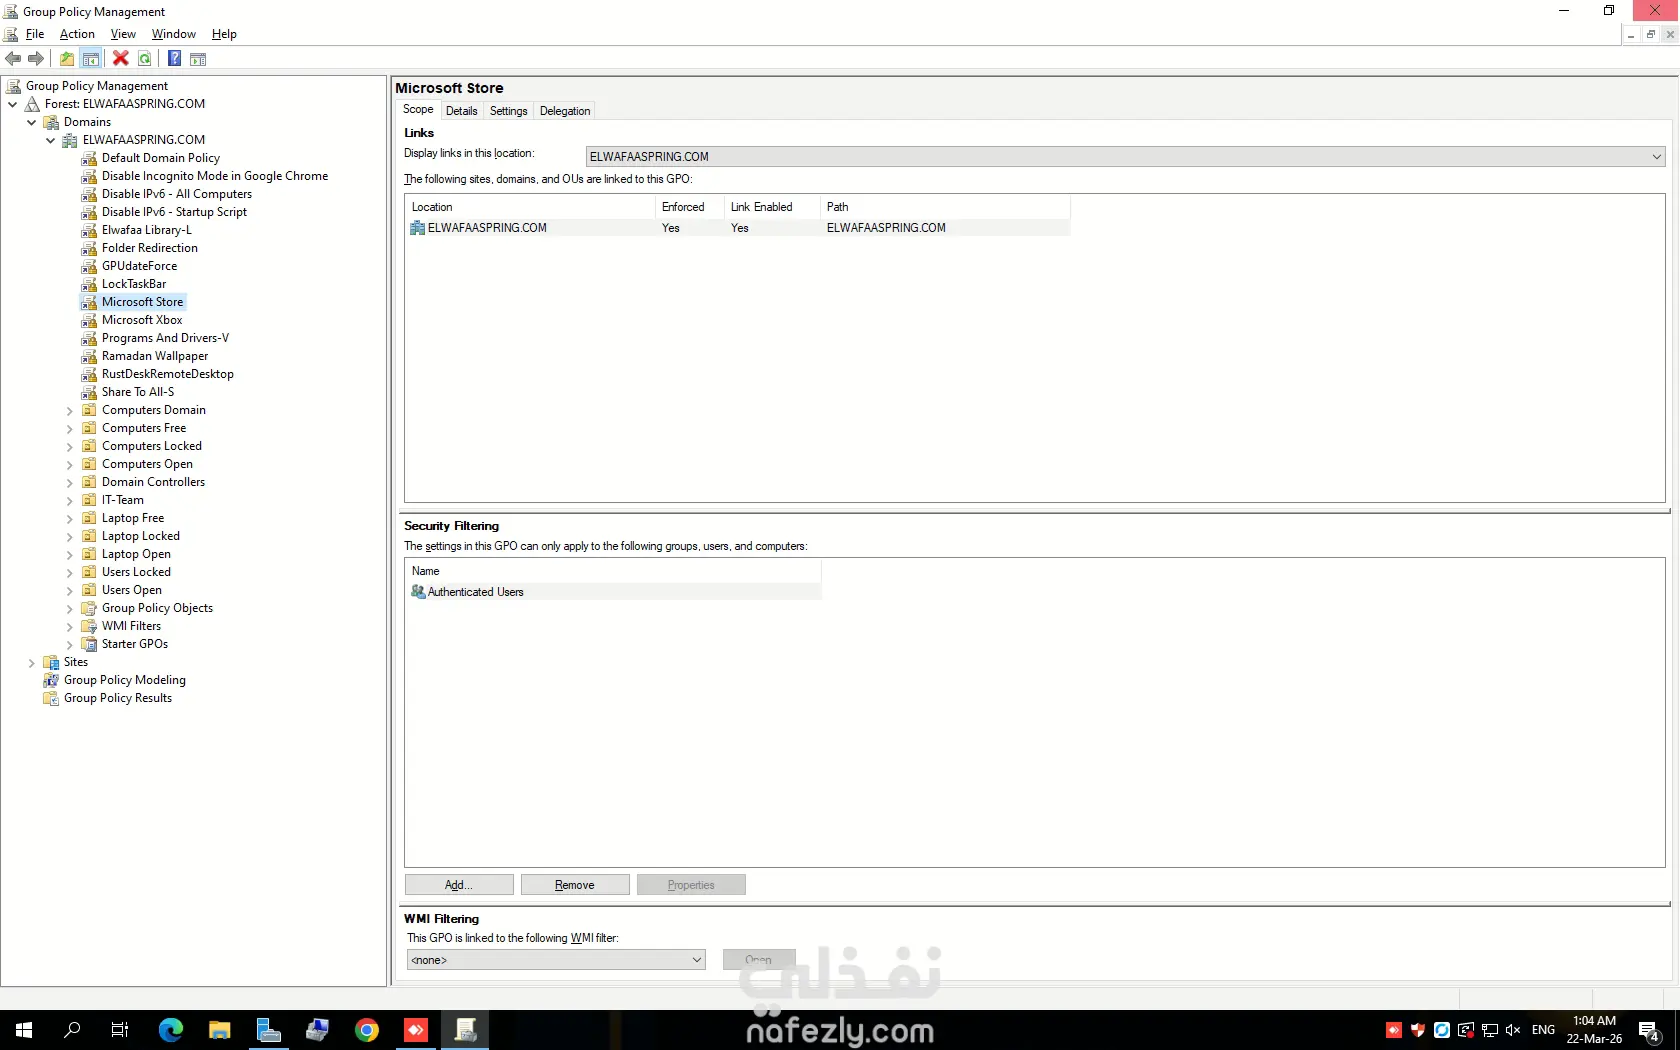Select the Users Locked OU

[x=136, y=572]
